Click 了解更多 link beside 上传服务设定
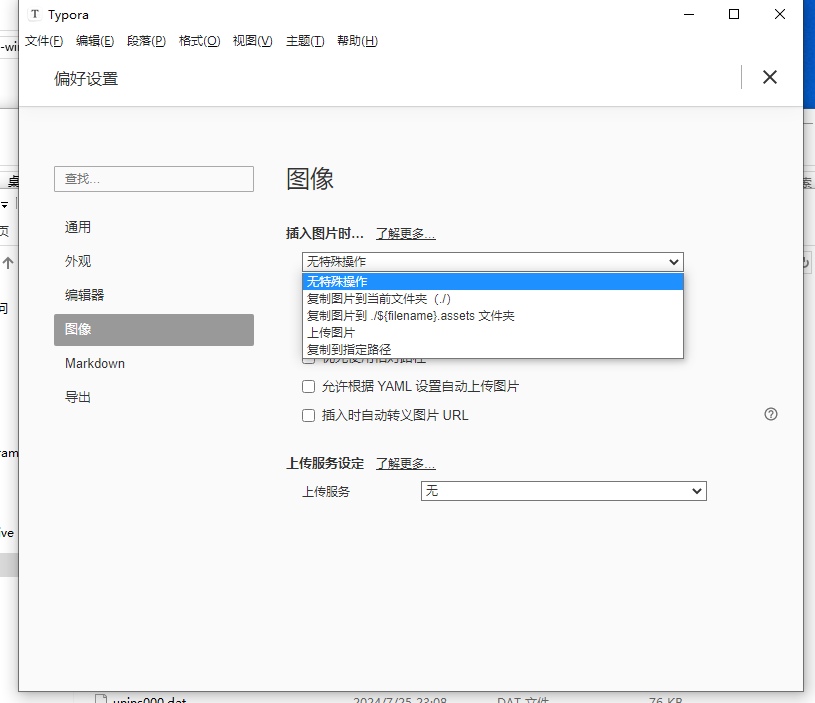Viewport: 815px width, 703px height. [405, 463]
